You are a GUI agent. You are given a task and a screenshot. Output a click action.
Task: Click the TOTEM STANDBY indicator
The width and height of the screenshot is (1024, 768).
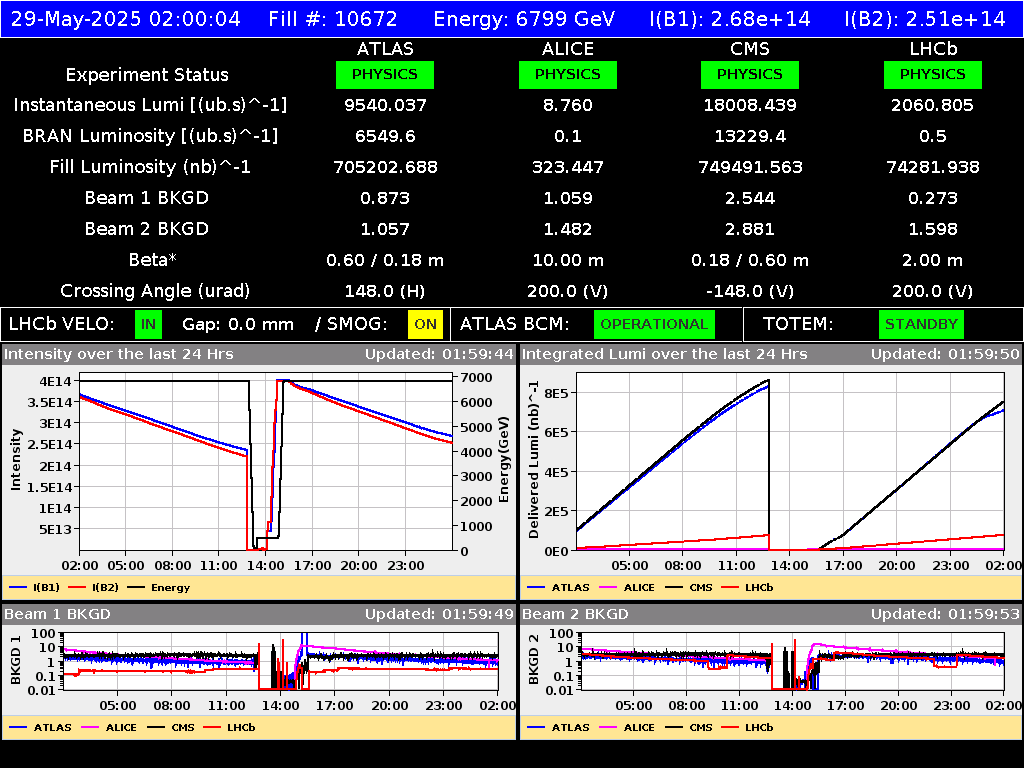[x=921, y=325]
